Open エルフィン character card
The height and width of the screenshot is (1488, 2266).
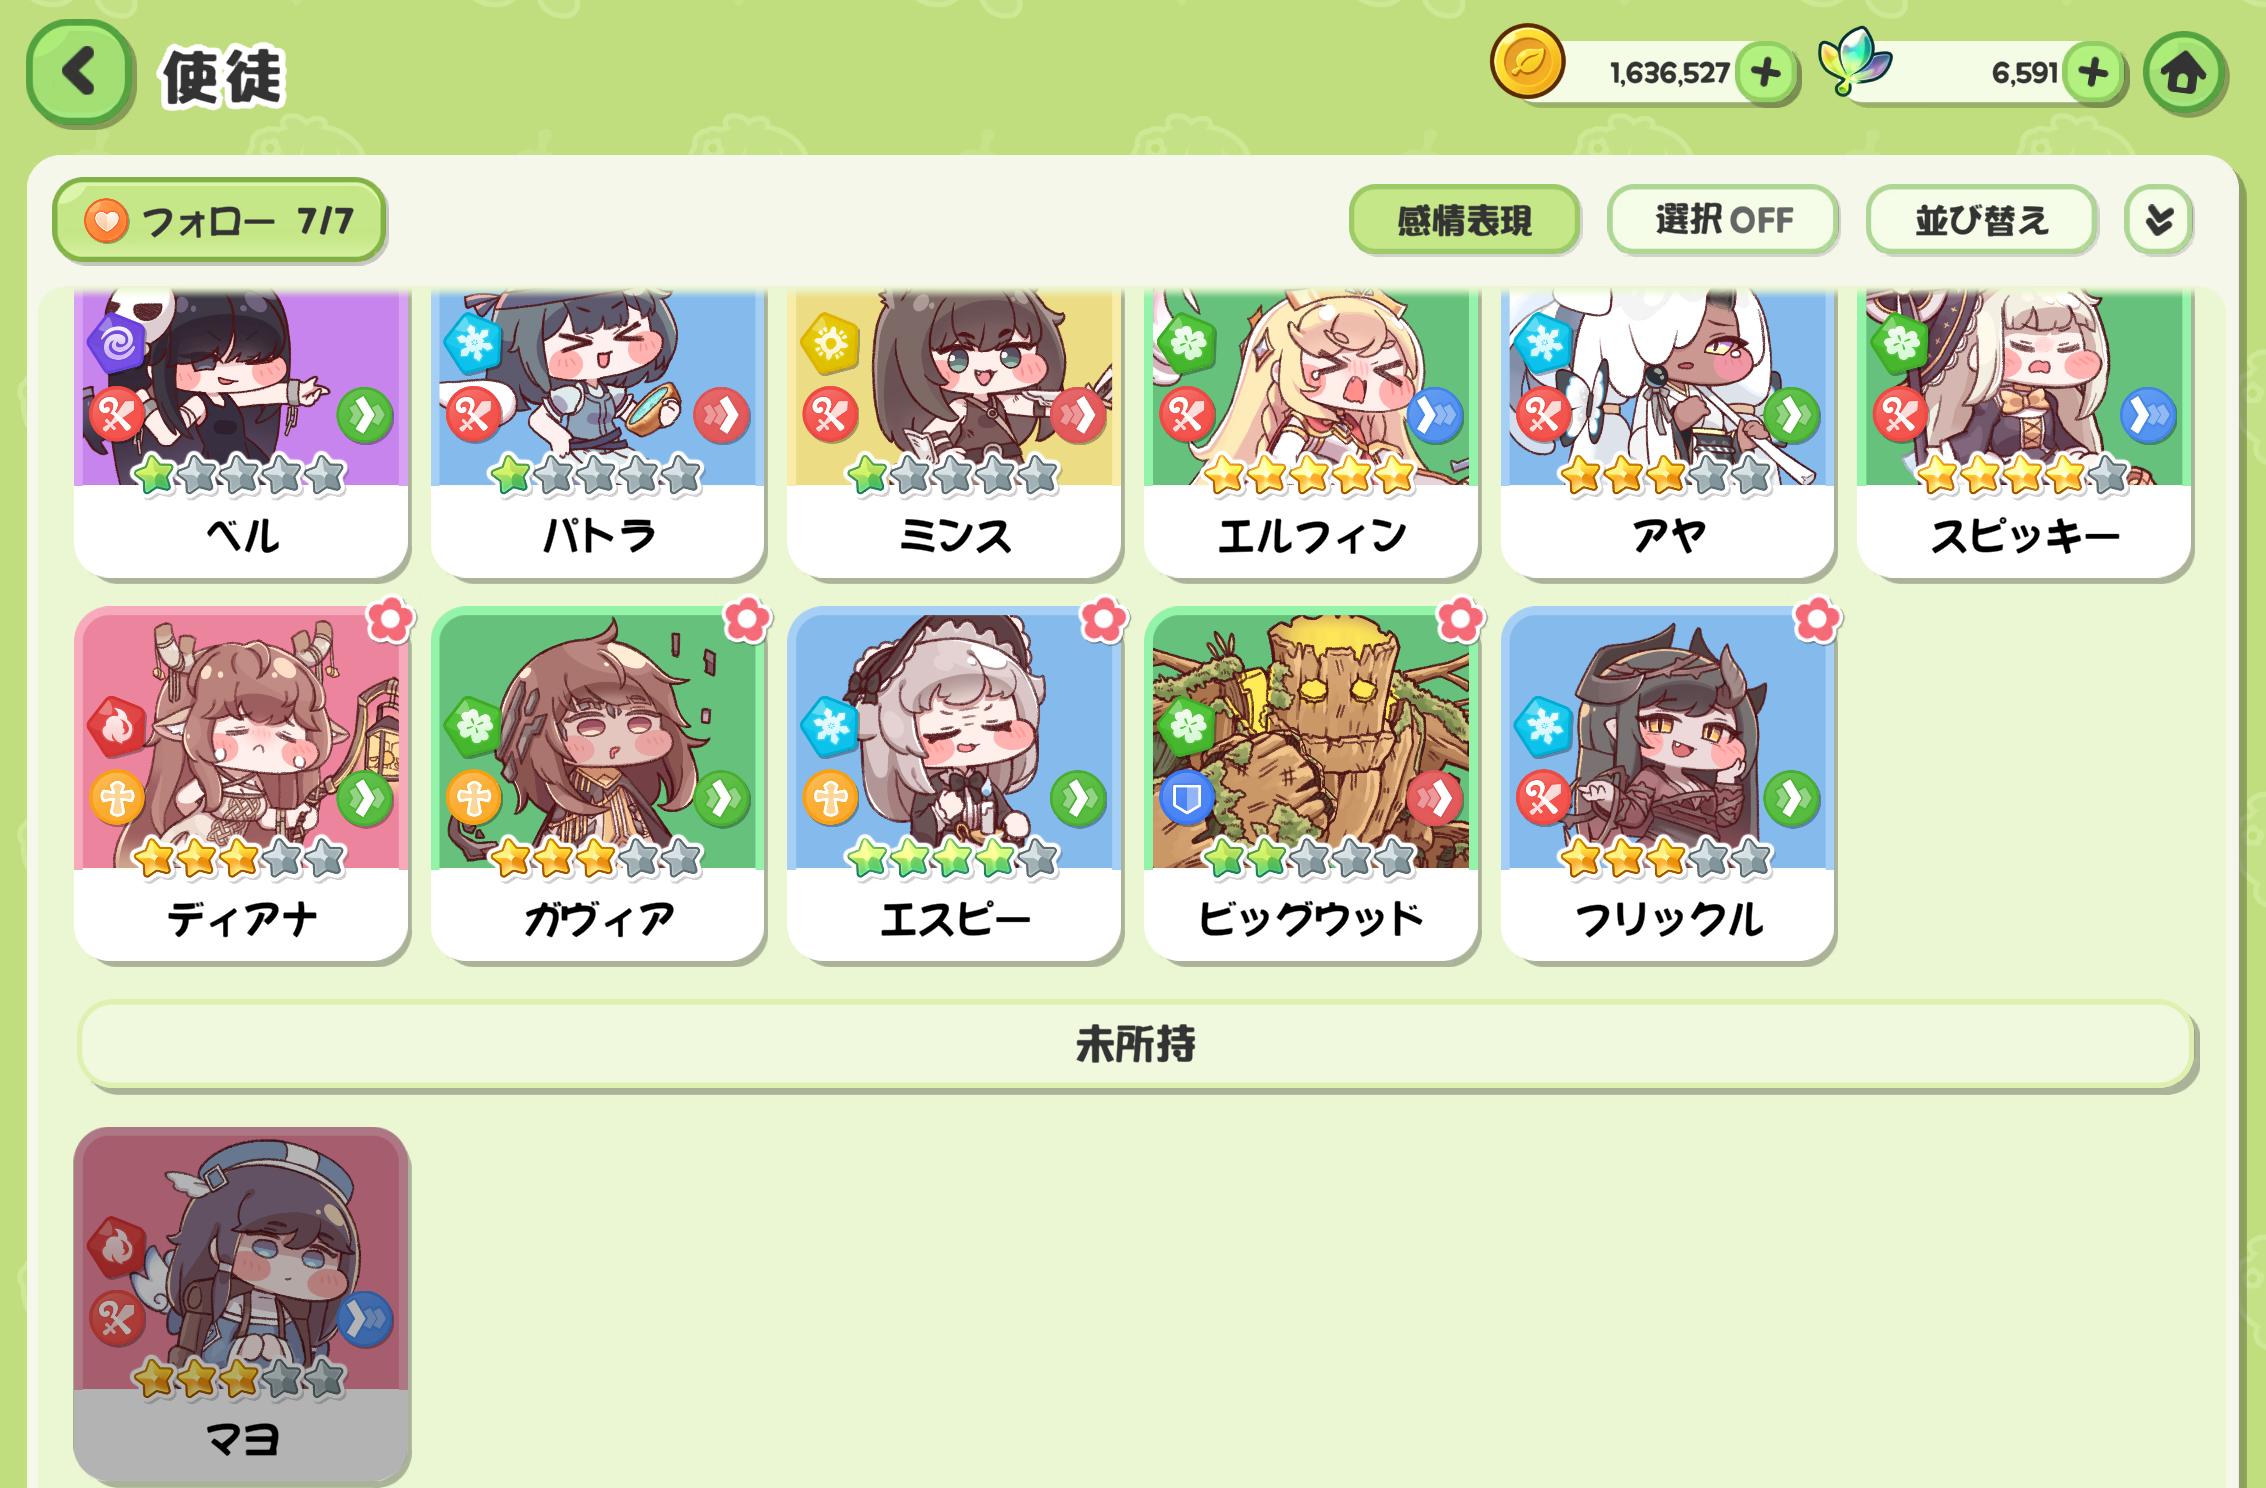[x=1311, y=433]
